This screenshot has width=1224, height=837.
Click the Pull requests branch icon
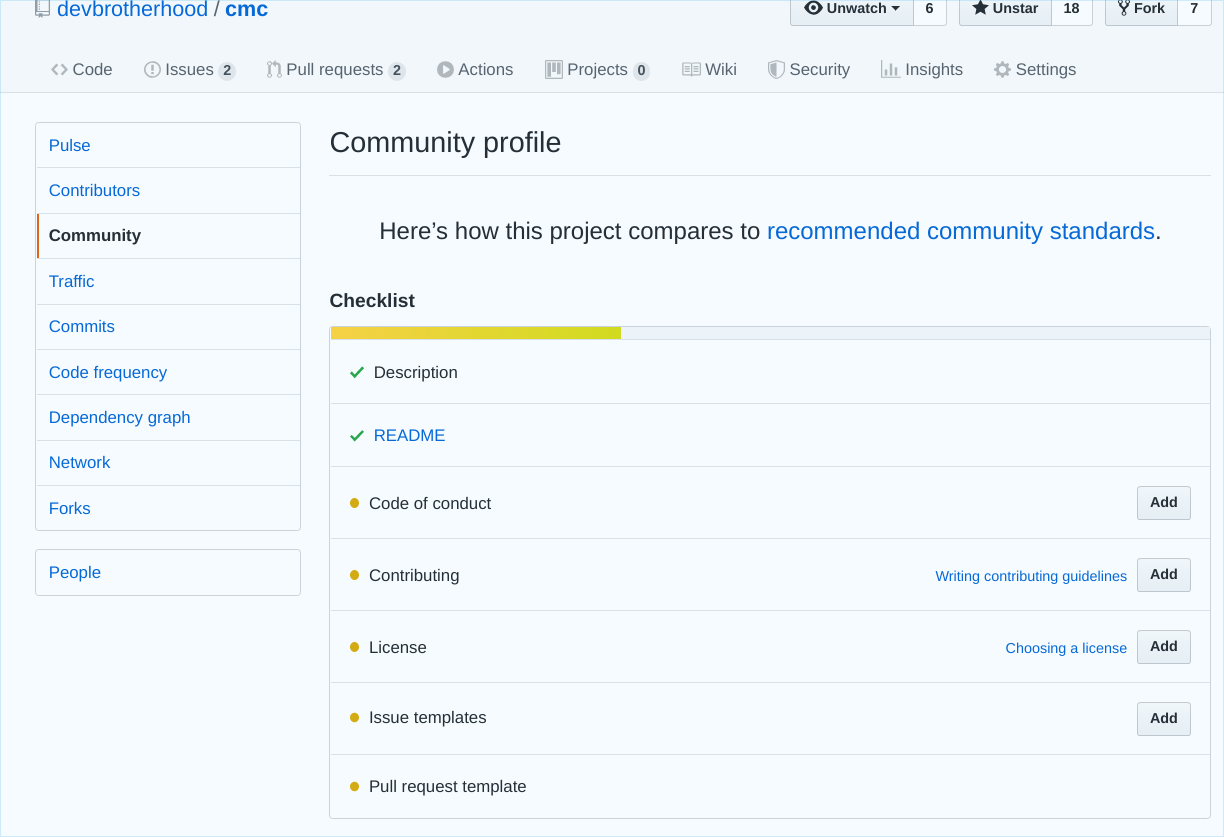coord(274,70)
